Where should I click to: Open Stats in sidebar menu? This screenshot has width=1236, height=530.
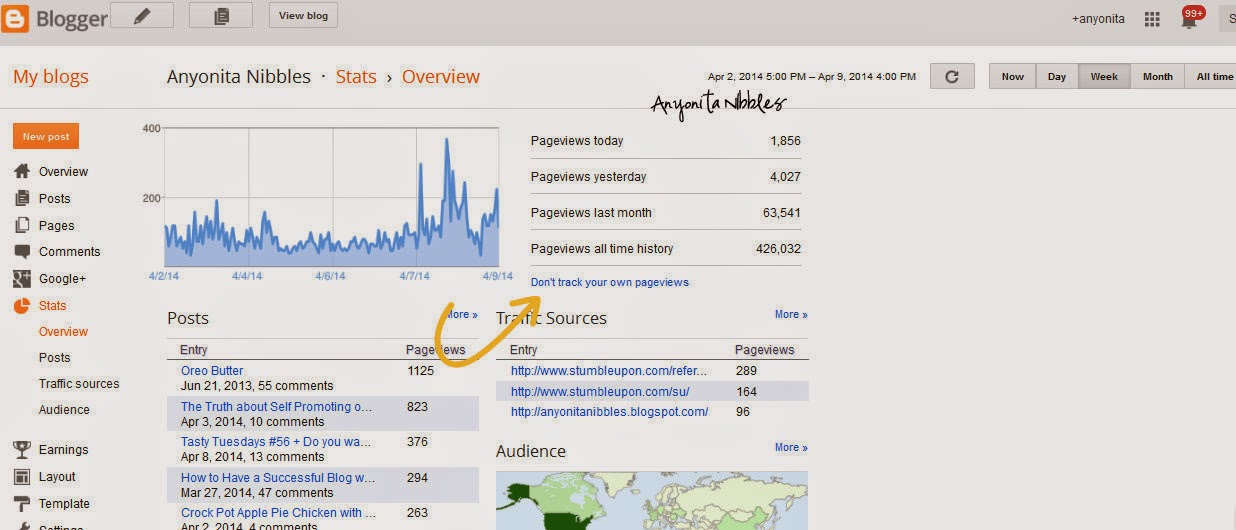pyautogui.click(x=53, y=306)
